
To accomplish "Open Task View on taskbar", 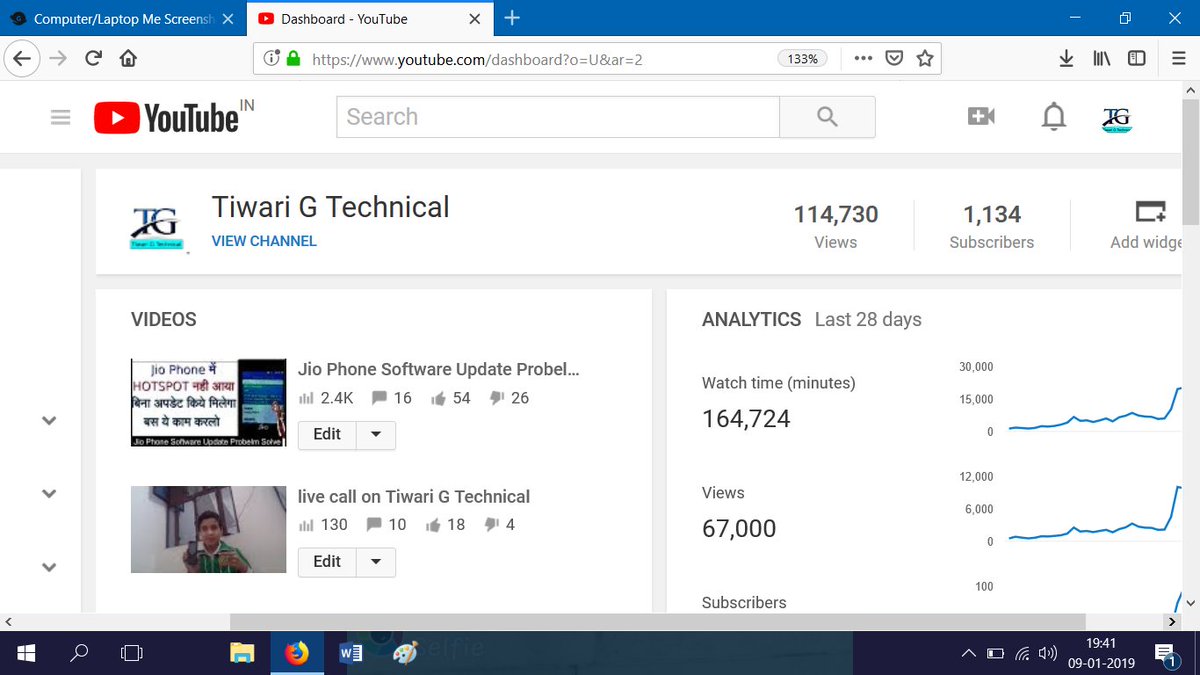I will coord(131,653).
